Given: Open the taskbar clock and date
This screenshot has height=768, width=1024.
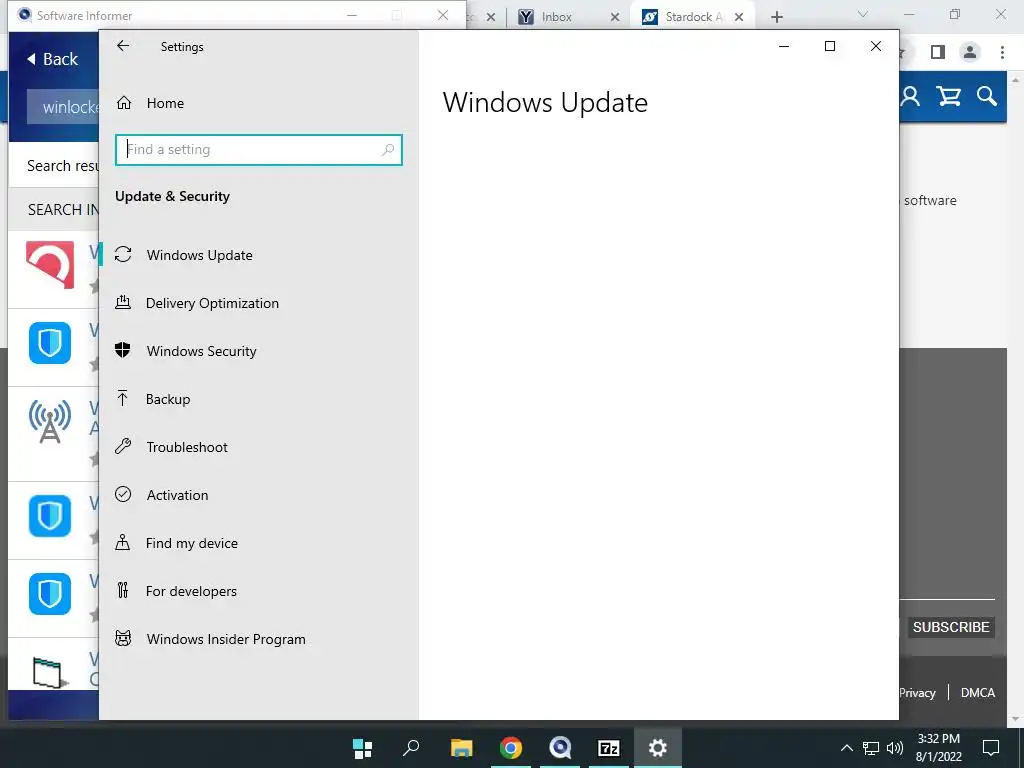Looking at the screenshot, I should click(938, 748).
